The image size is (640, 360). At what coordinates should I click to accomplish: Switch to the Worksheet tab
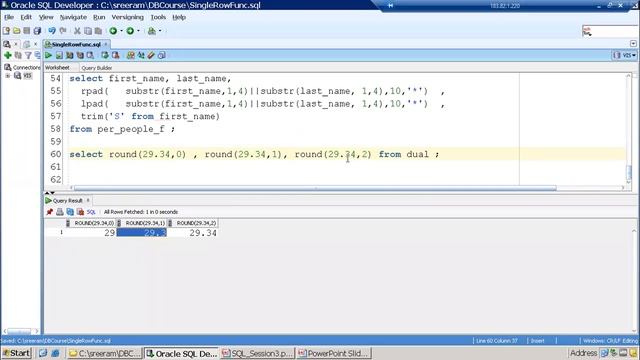[57, 68]
